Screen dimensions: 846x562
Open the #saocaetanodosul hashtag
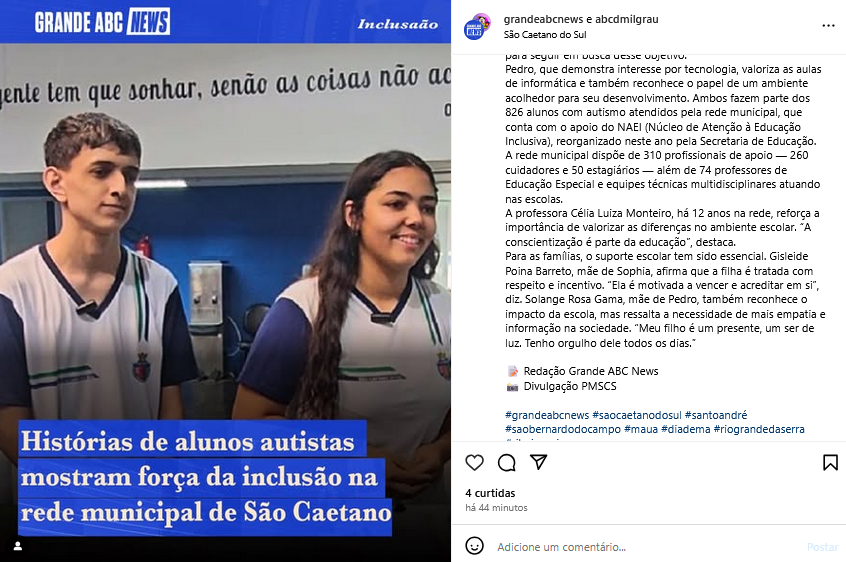[637, 415]
